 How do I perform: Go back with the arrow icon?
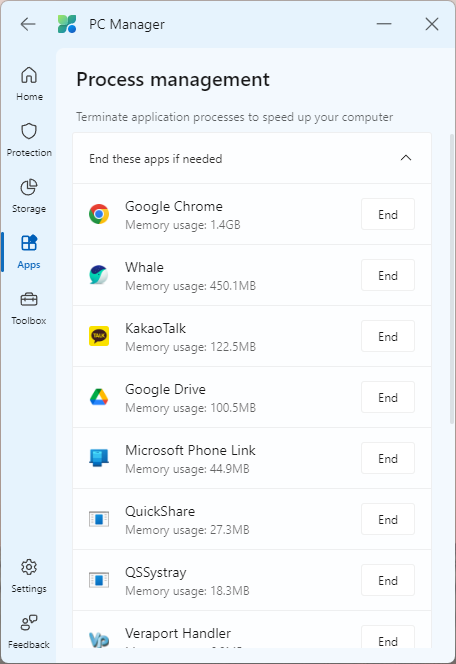(28, 24)
